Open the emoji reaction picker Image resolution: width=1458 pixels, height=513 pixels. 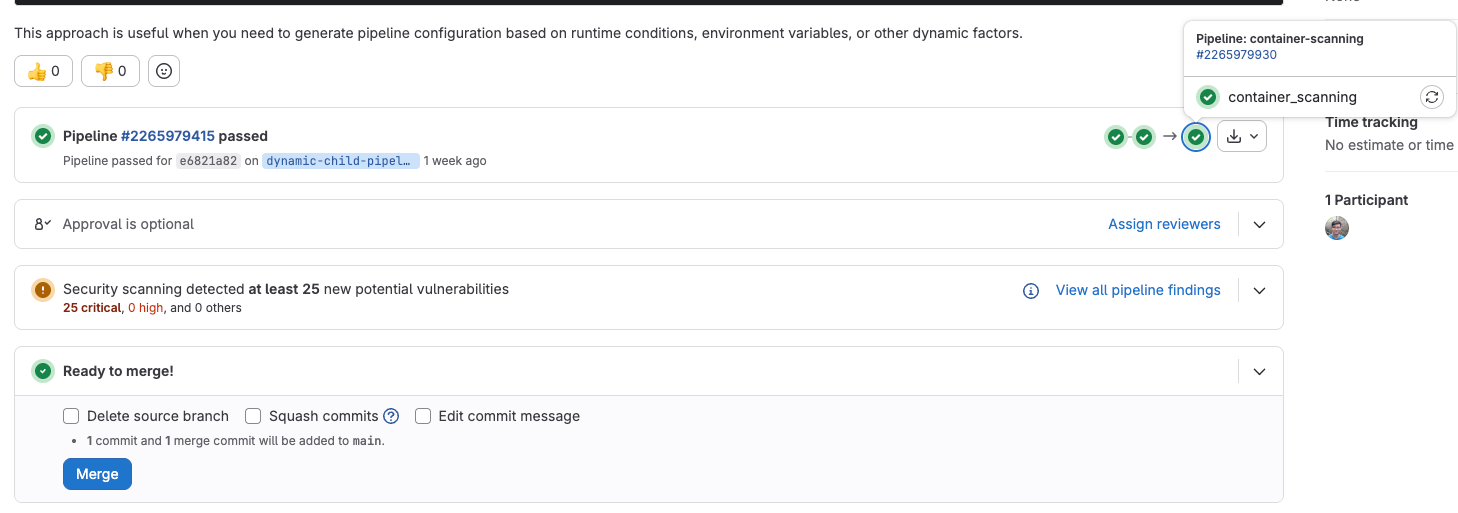pyautogui.click(x=164, y=71)
